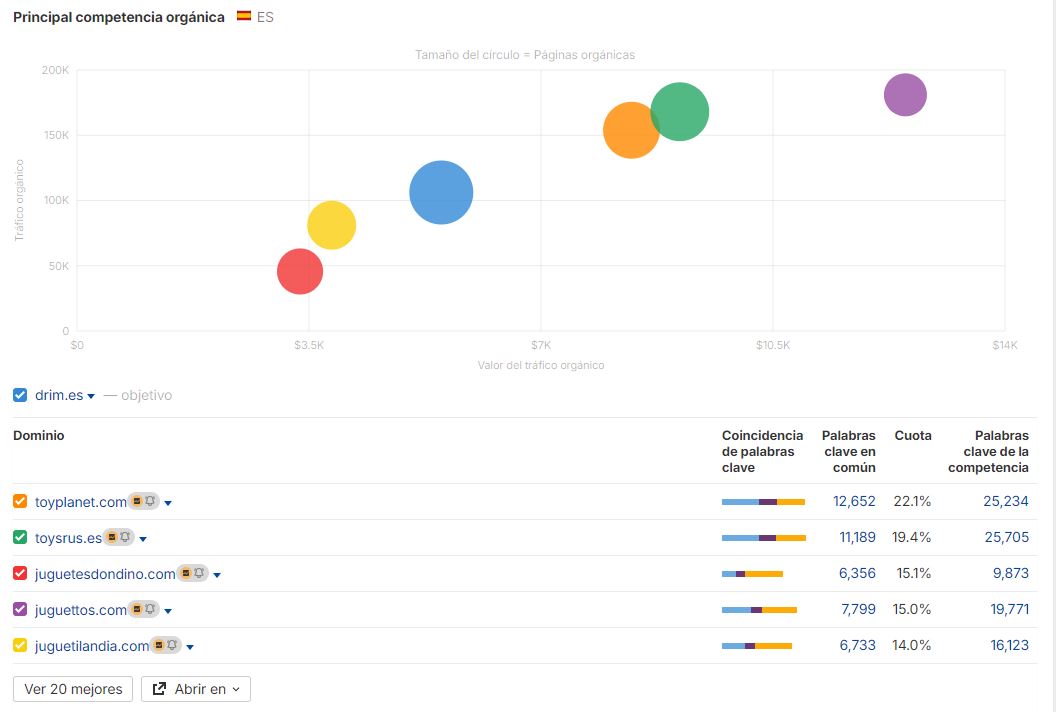Toggle the orange toyplanet.com checkbox
The width and height of the screenshot is (1056, 712).
[x=20, y=502]
